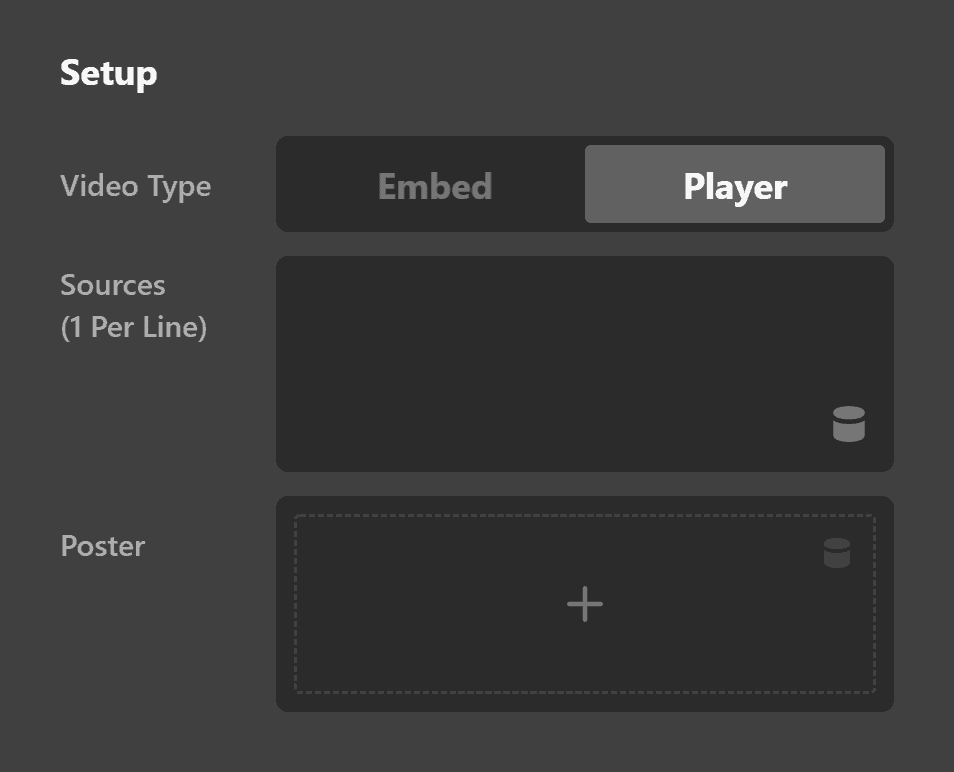Click the plus icon to add poster
Image resolution: width=954 pixels, height=772 pixels.
[x=585, y=604]
